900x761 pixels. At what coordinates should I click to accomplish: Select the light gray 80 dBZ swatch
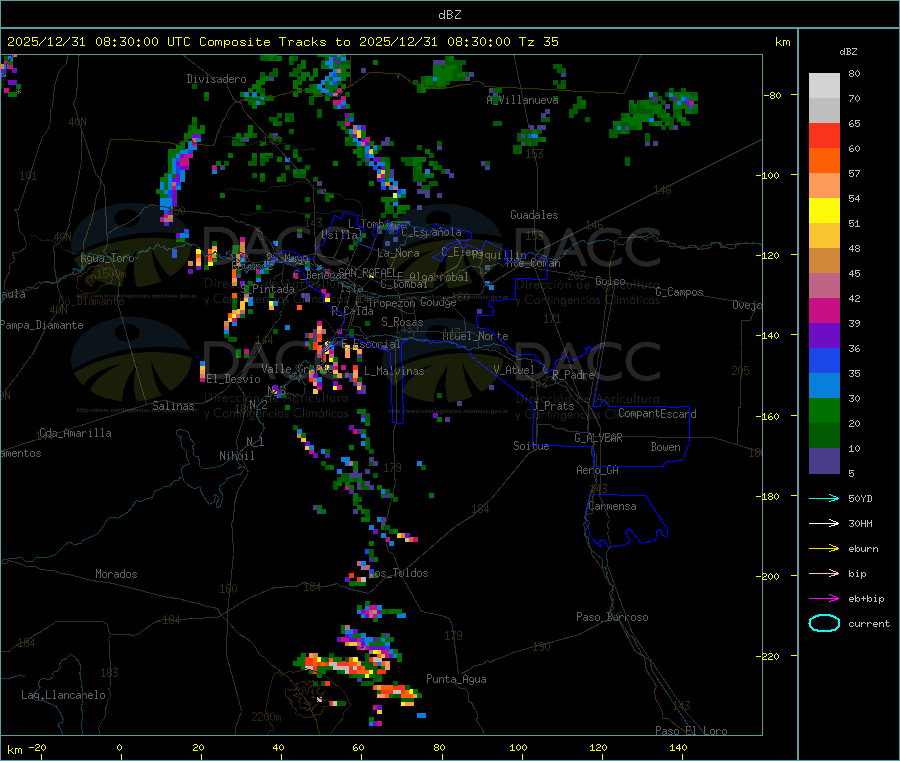click(824, 86)
